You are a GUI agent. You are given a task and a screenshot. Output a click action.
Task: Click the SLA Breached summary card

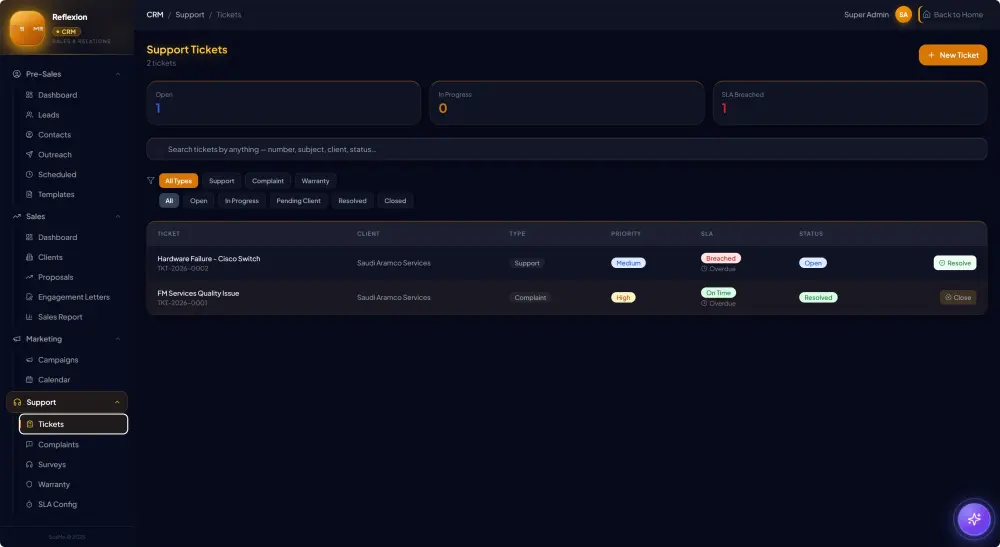(850, 103)
